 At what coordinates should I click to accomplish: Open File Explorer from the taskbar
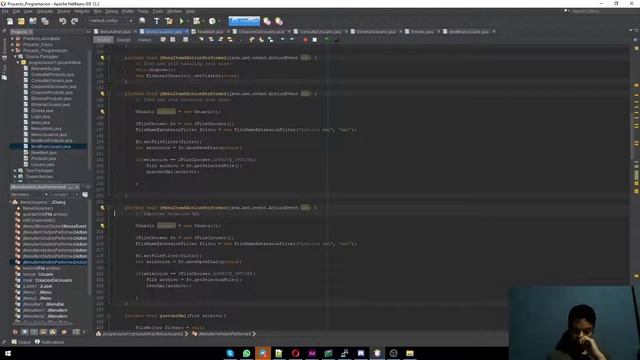pos(410,353)
